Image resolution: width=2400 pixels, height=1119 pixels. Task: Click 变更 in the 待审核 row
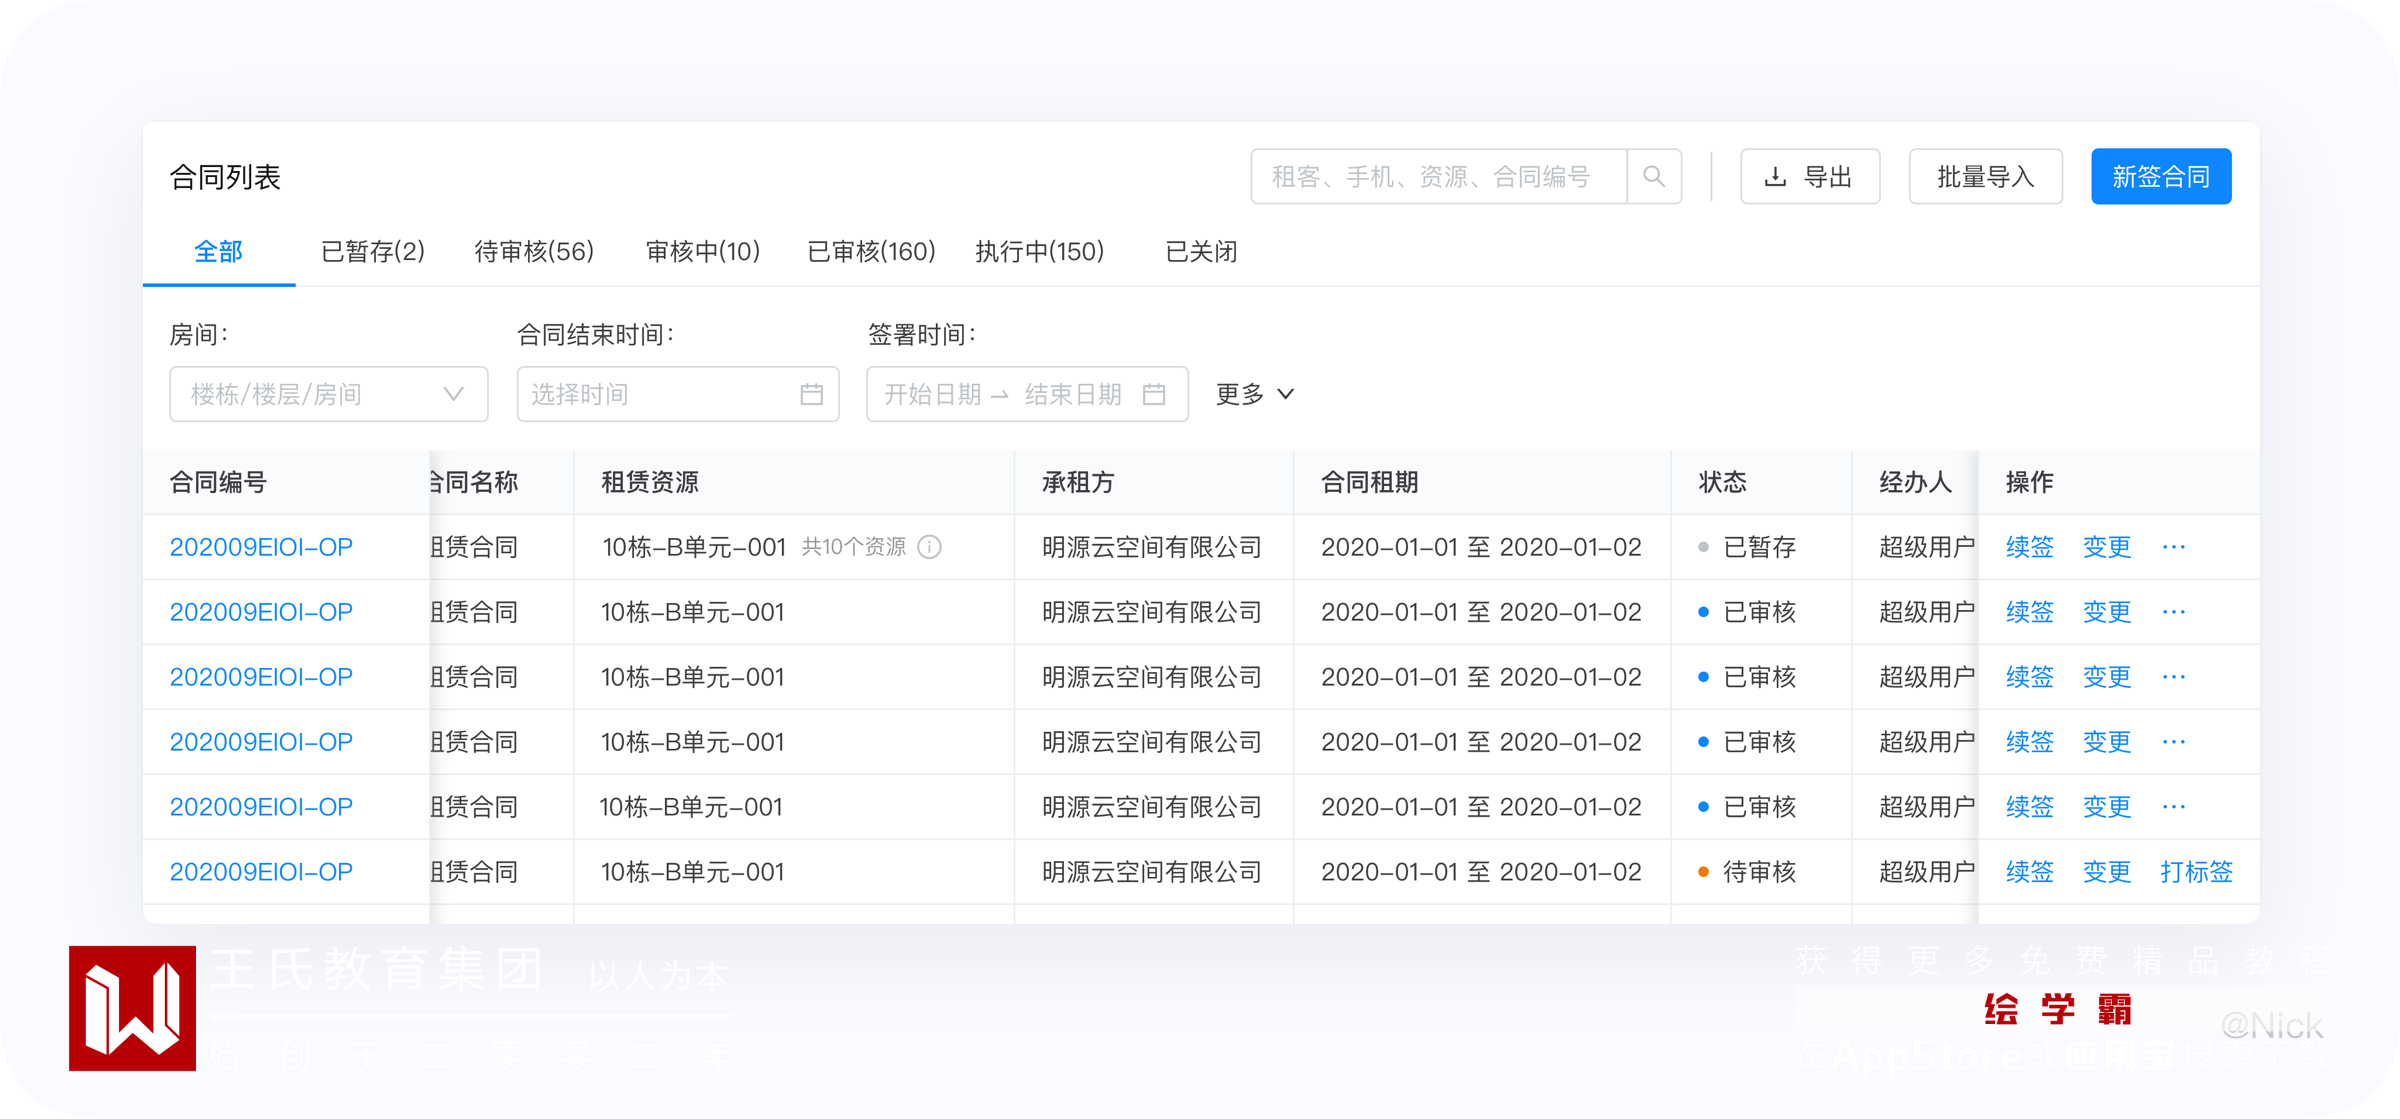click(2106, 872)
